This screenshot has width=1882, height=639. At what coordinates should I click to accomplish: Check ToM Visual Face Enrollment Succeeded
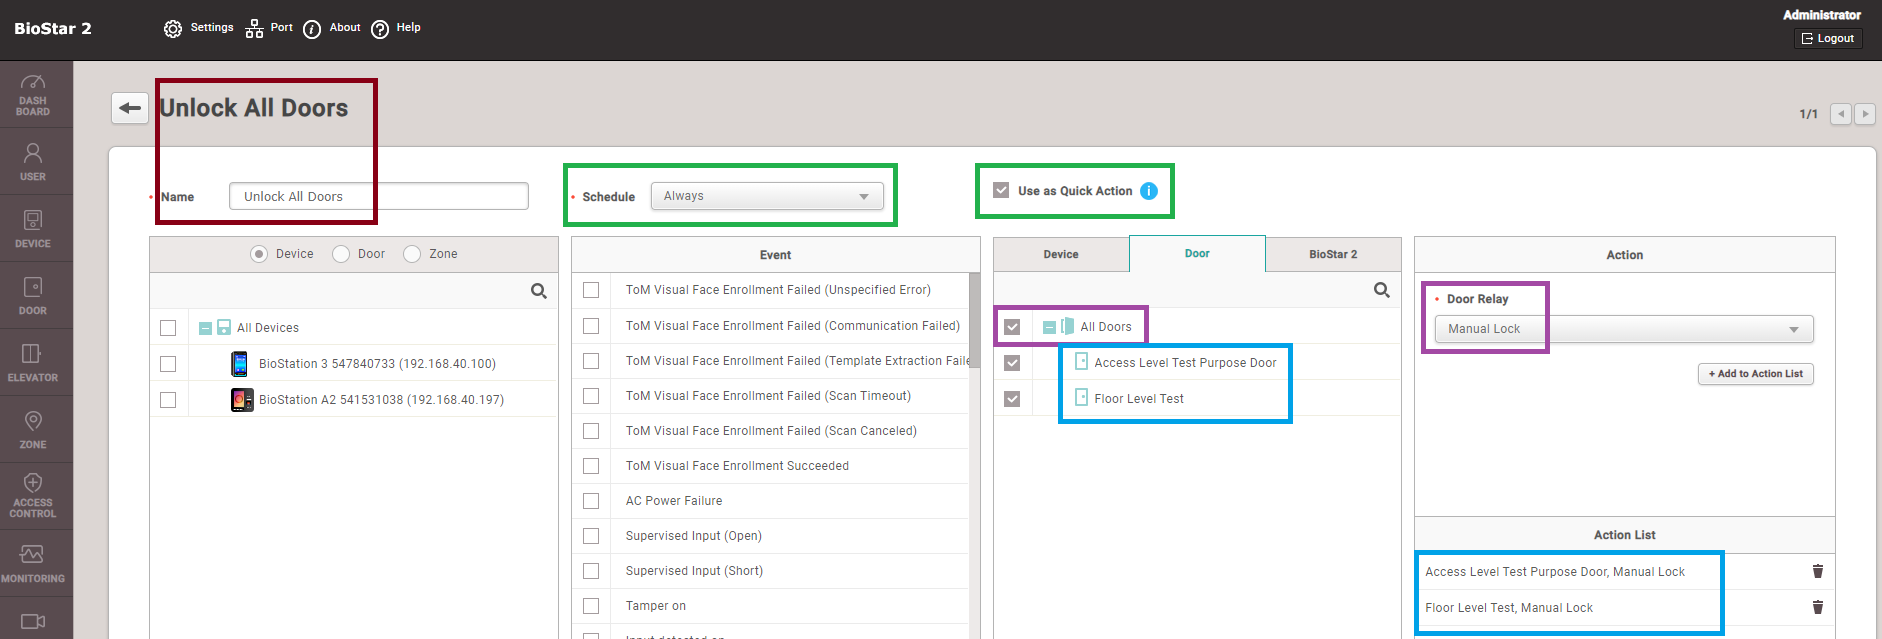click(591, 466)
